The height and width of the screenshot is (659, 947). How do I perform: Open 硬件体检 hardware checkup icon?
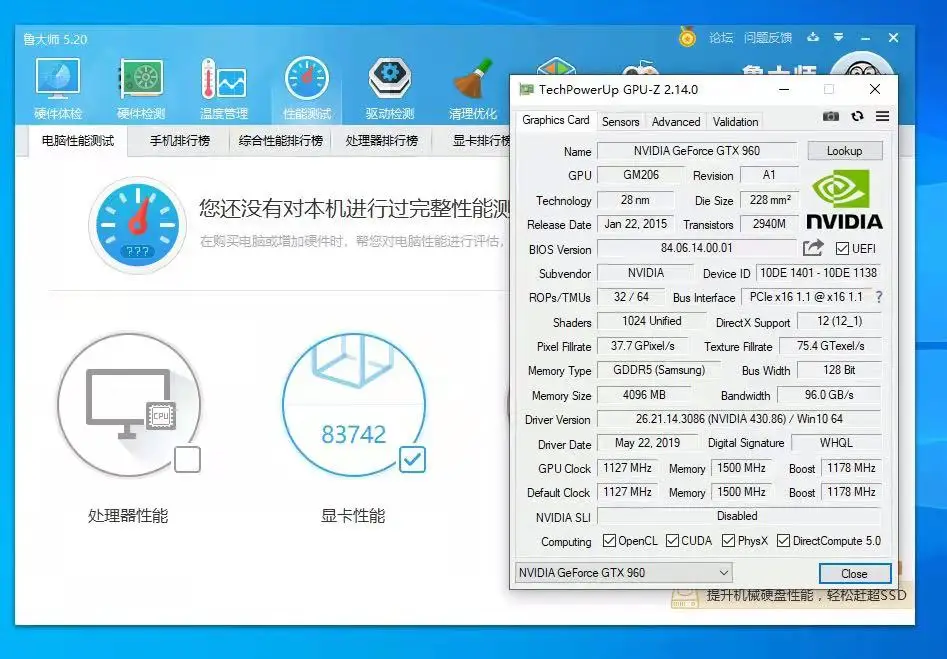pyautogui.click(x=58, y=89)
